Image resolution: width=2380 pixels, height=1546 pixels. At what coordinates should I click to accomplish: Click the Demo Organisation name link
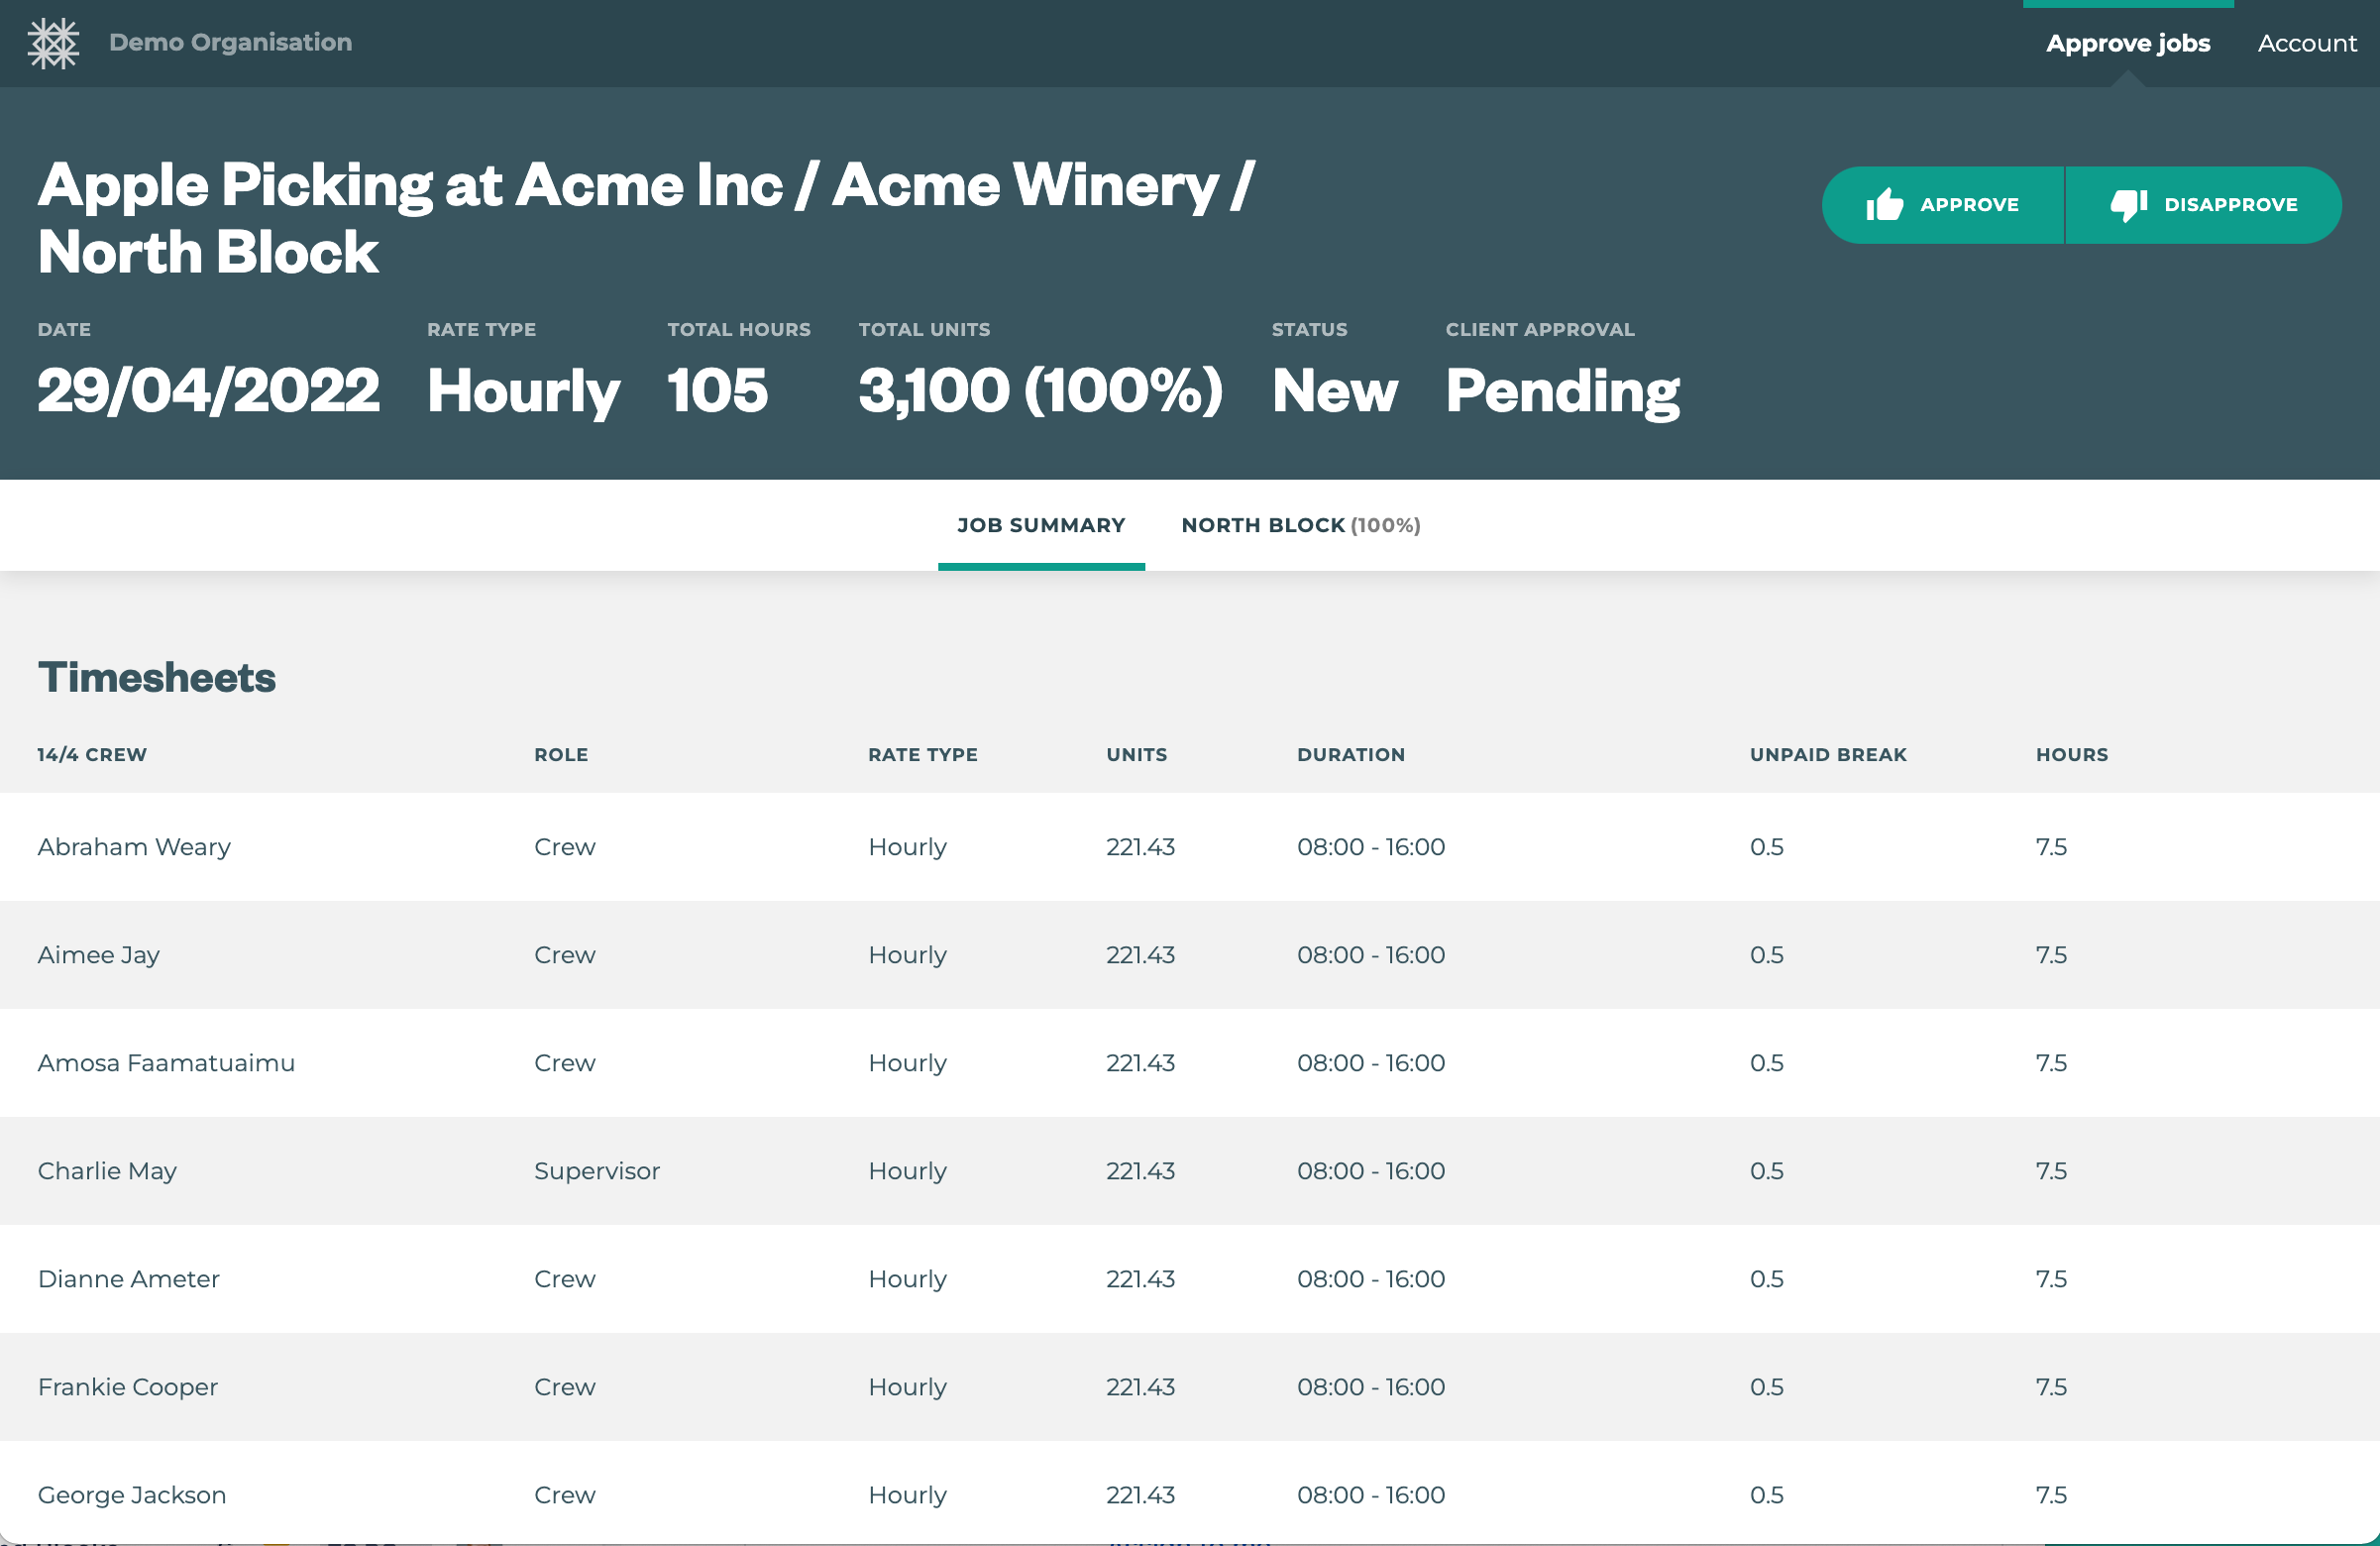[x=230, y=42]
